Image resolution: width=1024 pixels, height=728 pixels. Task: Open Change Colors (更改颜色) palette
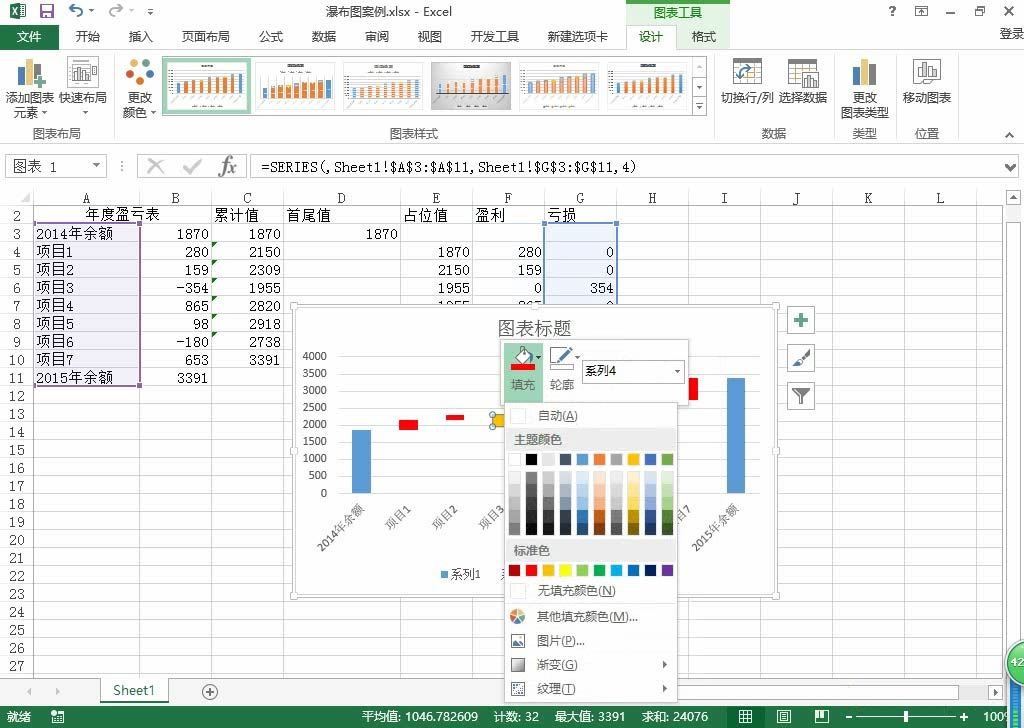click(x=139, y=88)
